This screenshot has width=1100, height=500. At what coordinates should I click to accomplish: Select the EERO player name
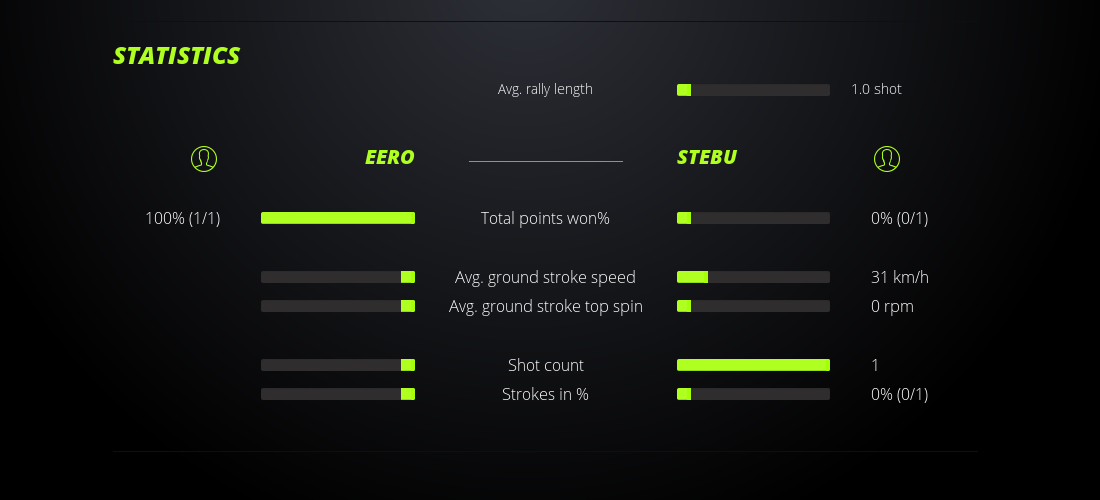tap(389, 158)
